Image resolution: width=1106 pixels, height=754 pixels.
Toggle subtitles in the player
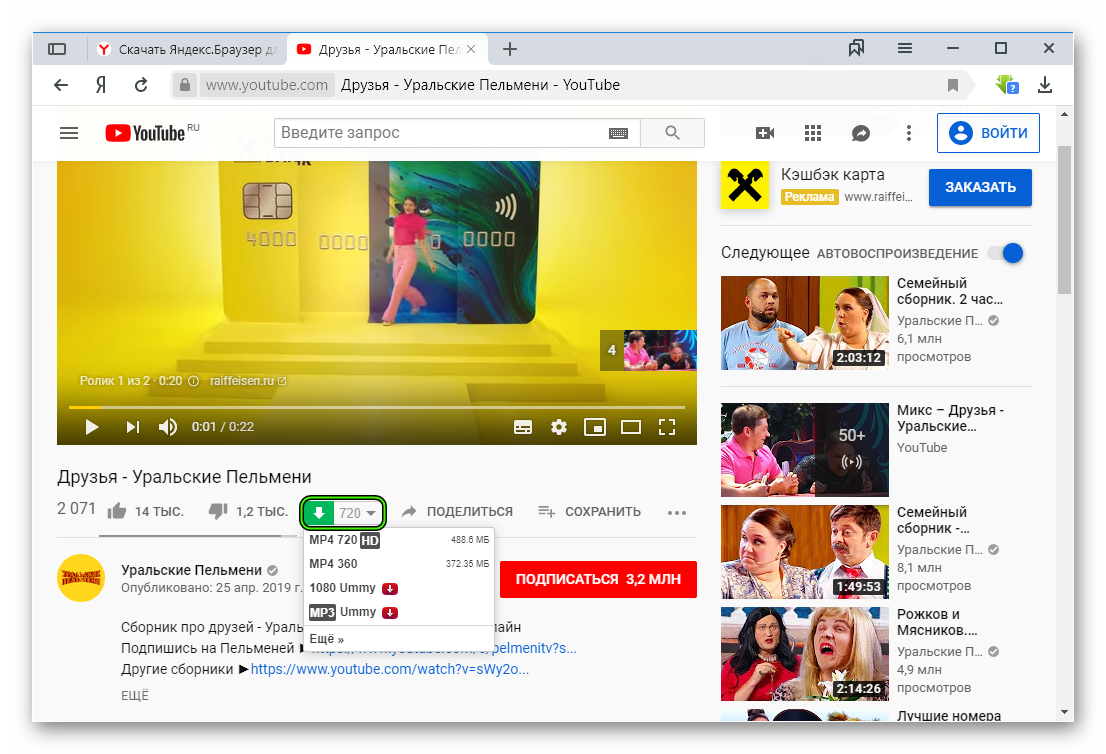pyautogui.click(x=523, y=427)
